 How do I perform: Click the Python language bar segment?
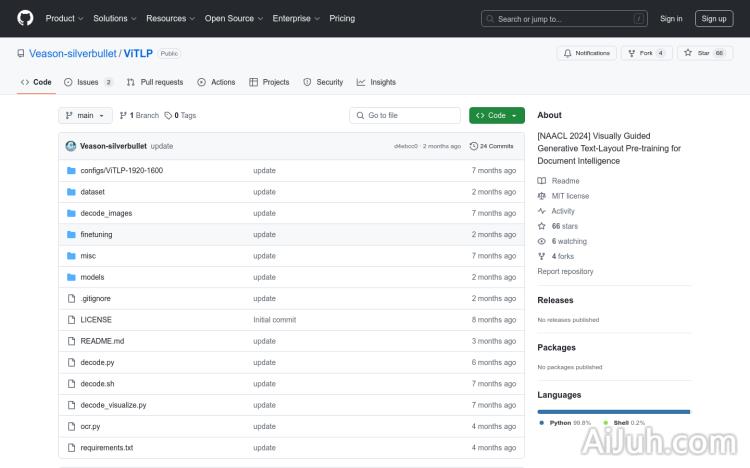612,411
